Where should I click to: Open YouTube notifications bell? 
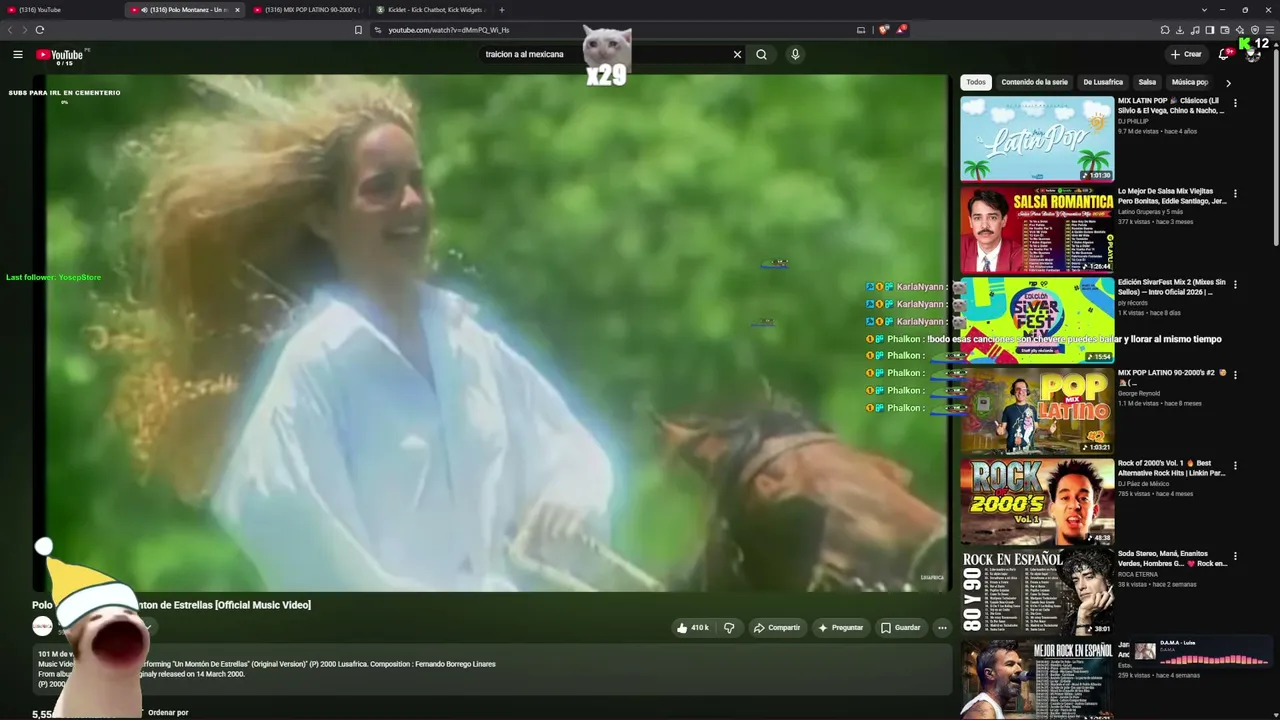coord(1224,55)
